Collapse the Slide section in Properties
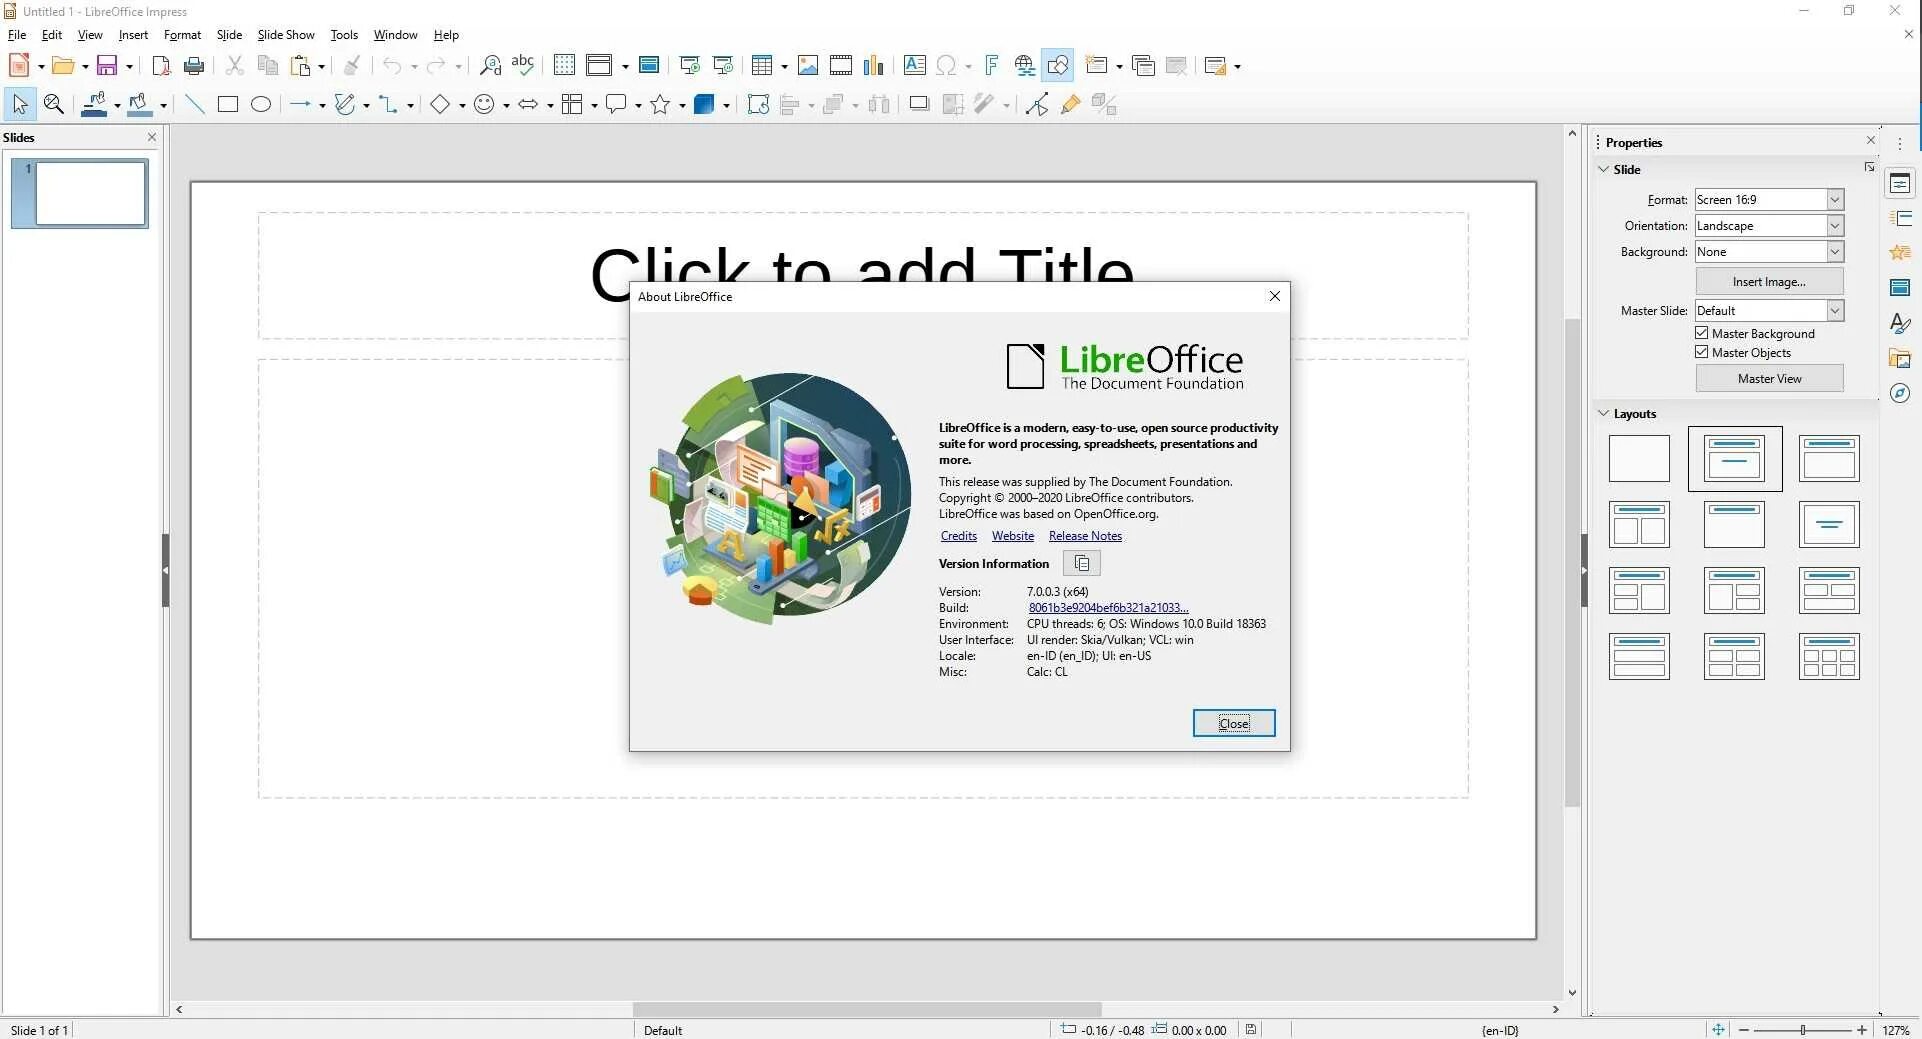 coord(1604,169)
